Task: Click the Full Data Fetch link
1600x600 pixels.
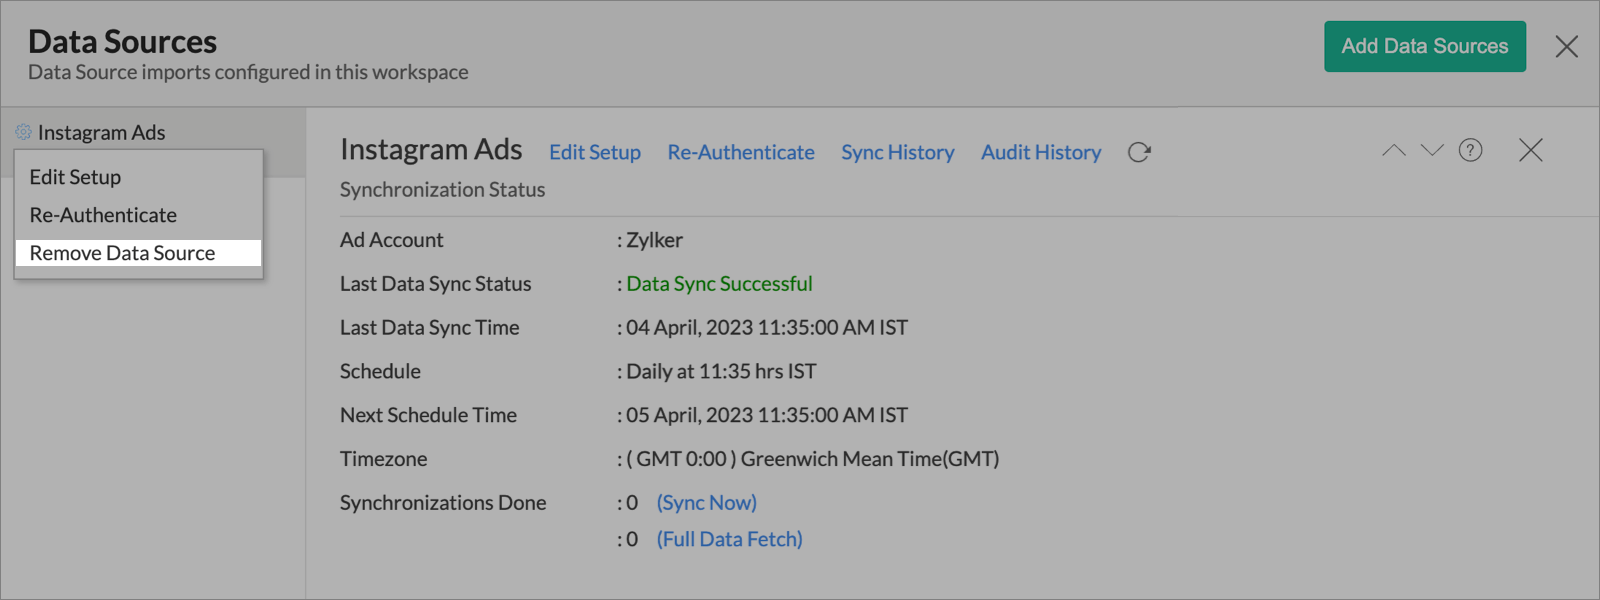Action: pyautogui.click(x=729, y=539)
